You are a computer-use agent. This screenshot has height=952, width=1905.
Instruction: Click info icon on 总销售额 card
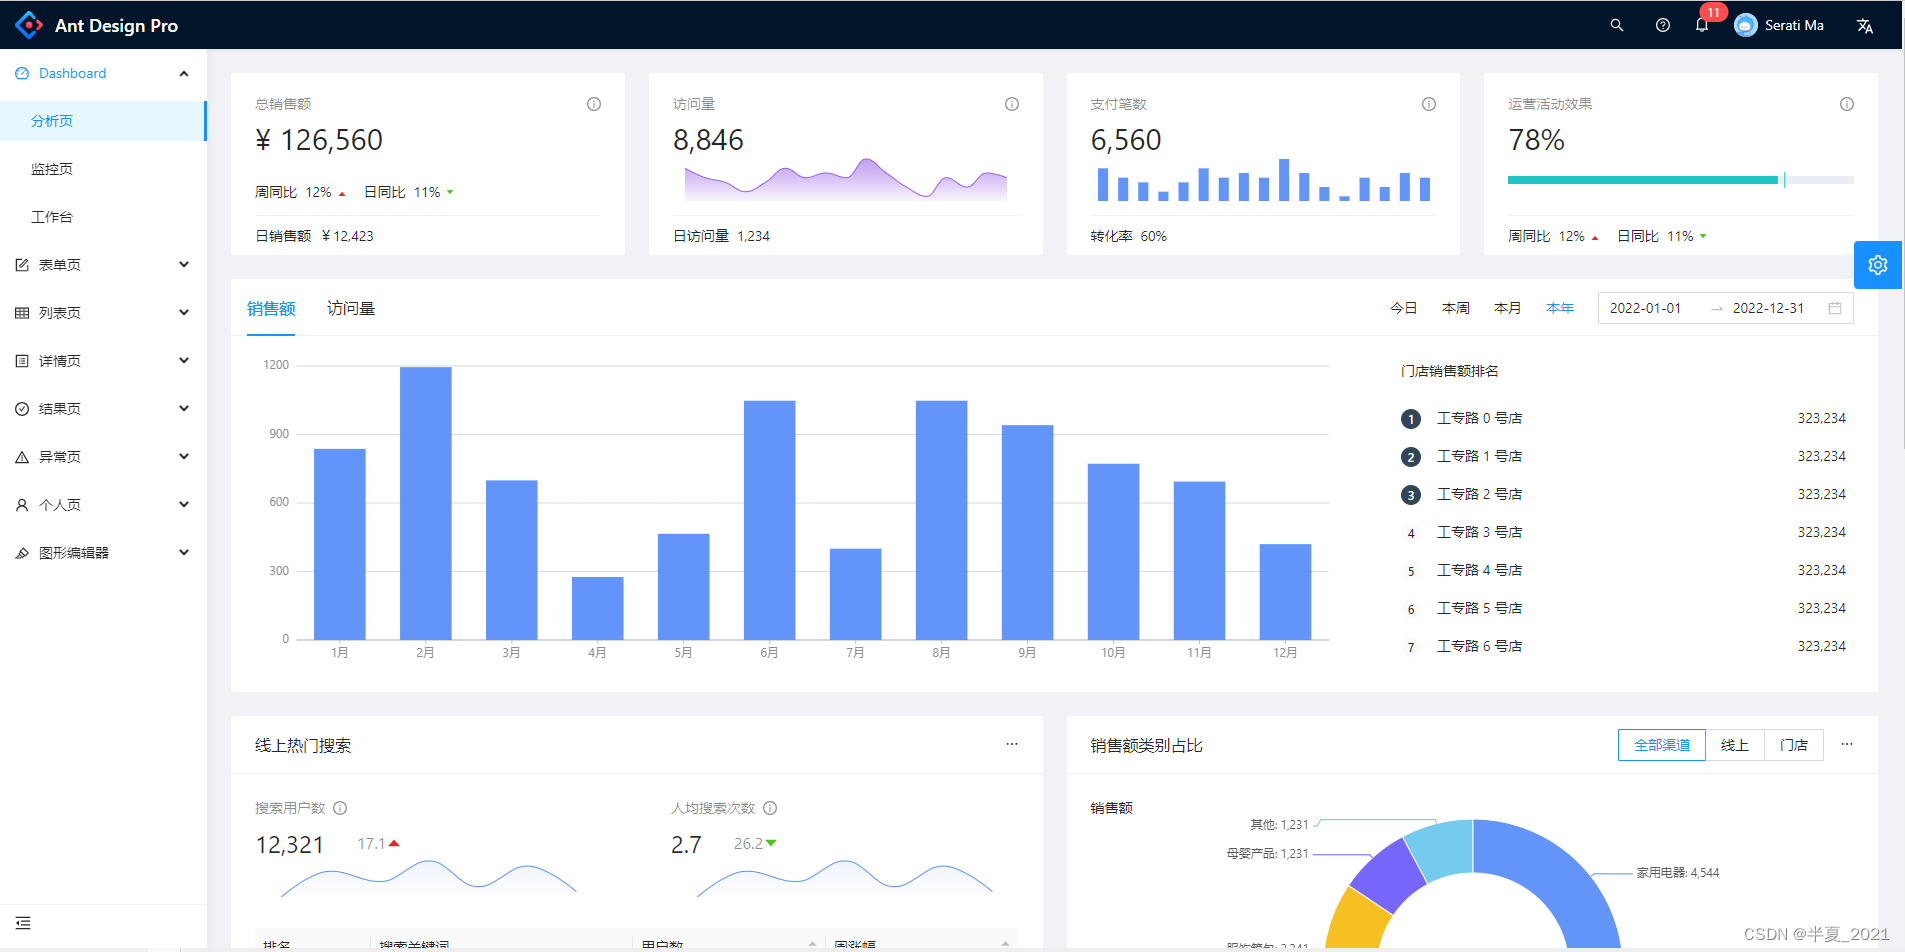pos(593,103)
